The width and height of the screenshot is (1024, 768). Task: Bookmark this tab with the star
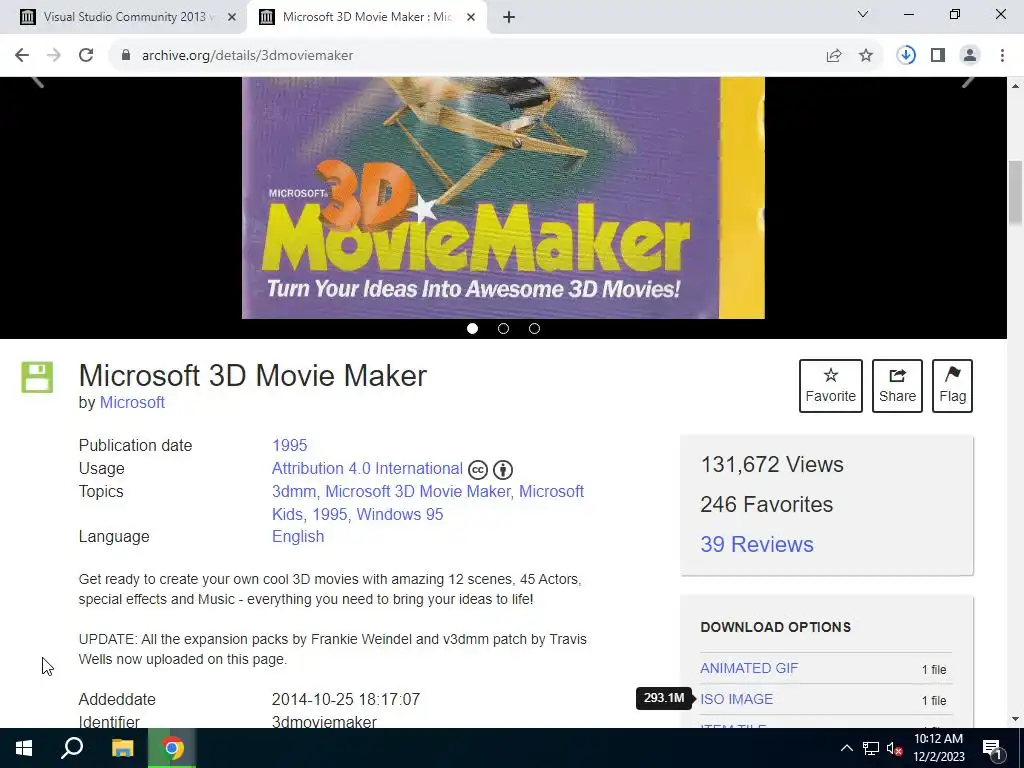[866, 56]
